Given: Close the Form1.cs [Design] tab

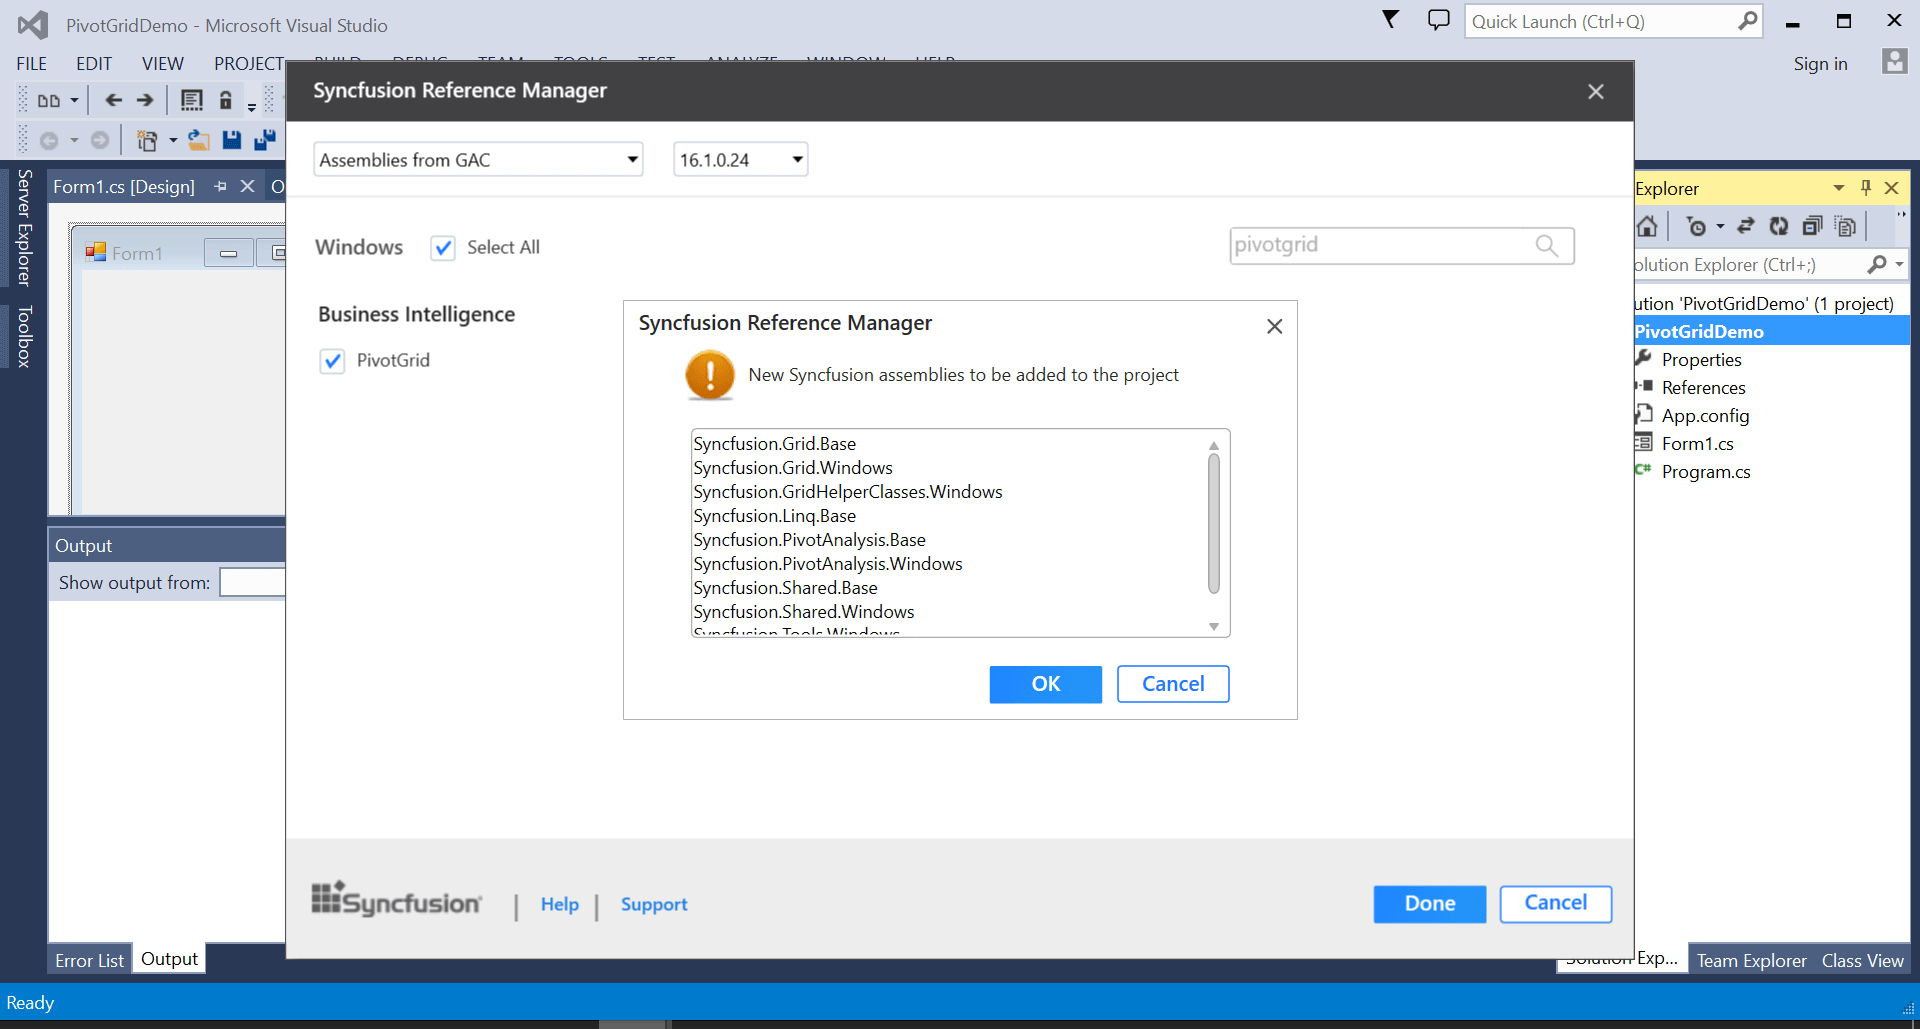Looking at the screenshot, I should click(x=247, y=187).
